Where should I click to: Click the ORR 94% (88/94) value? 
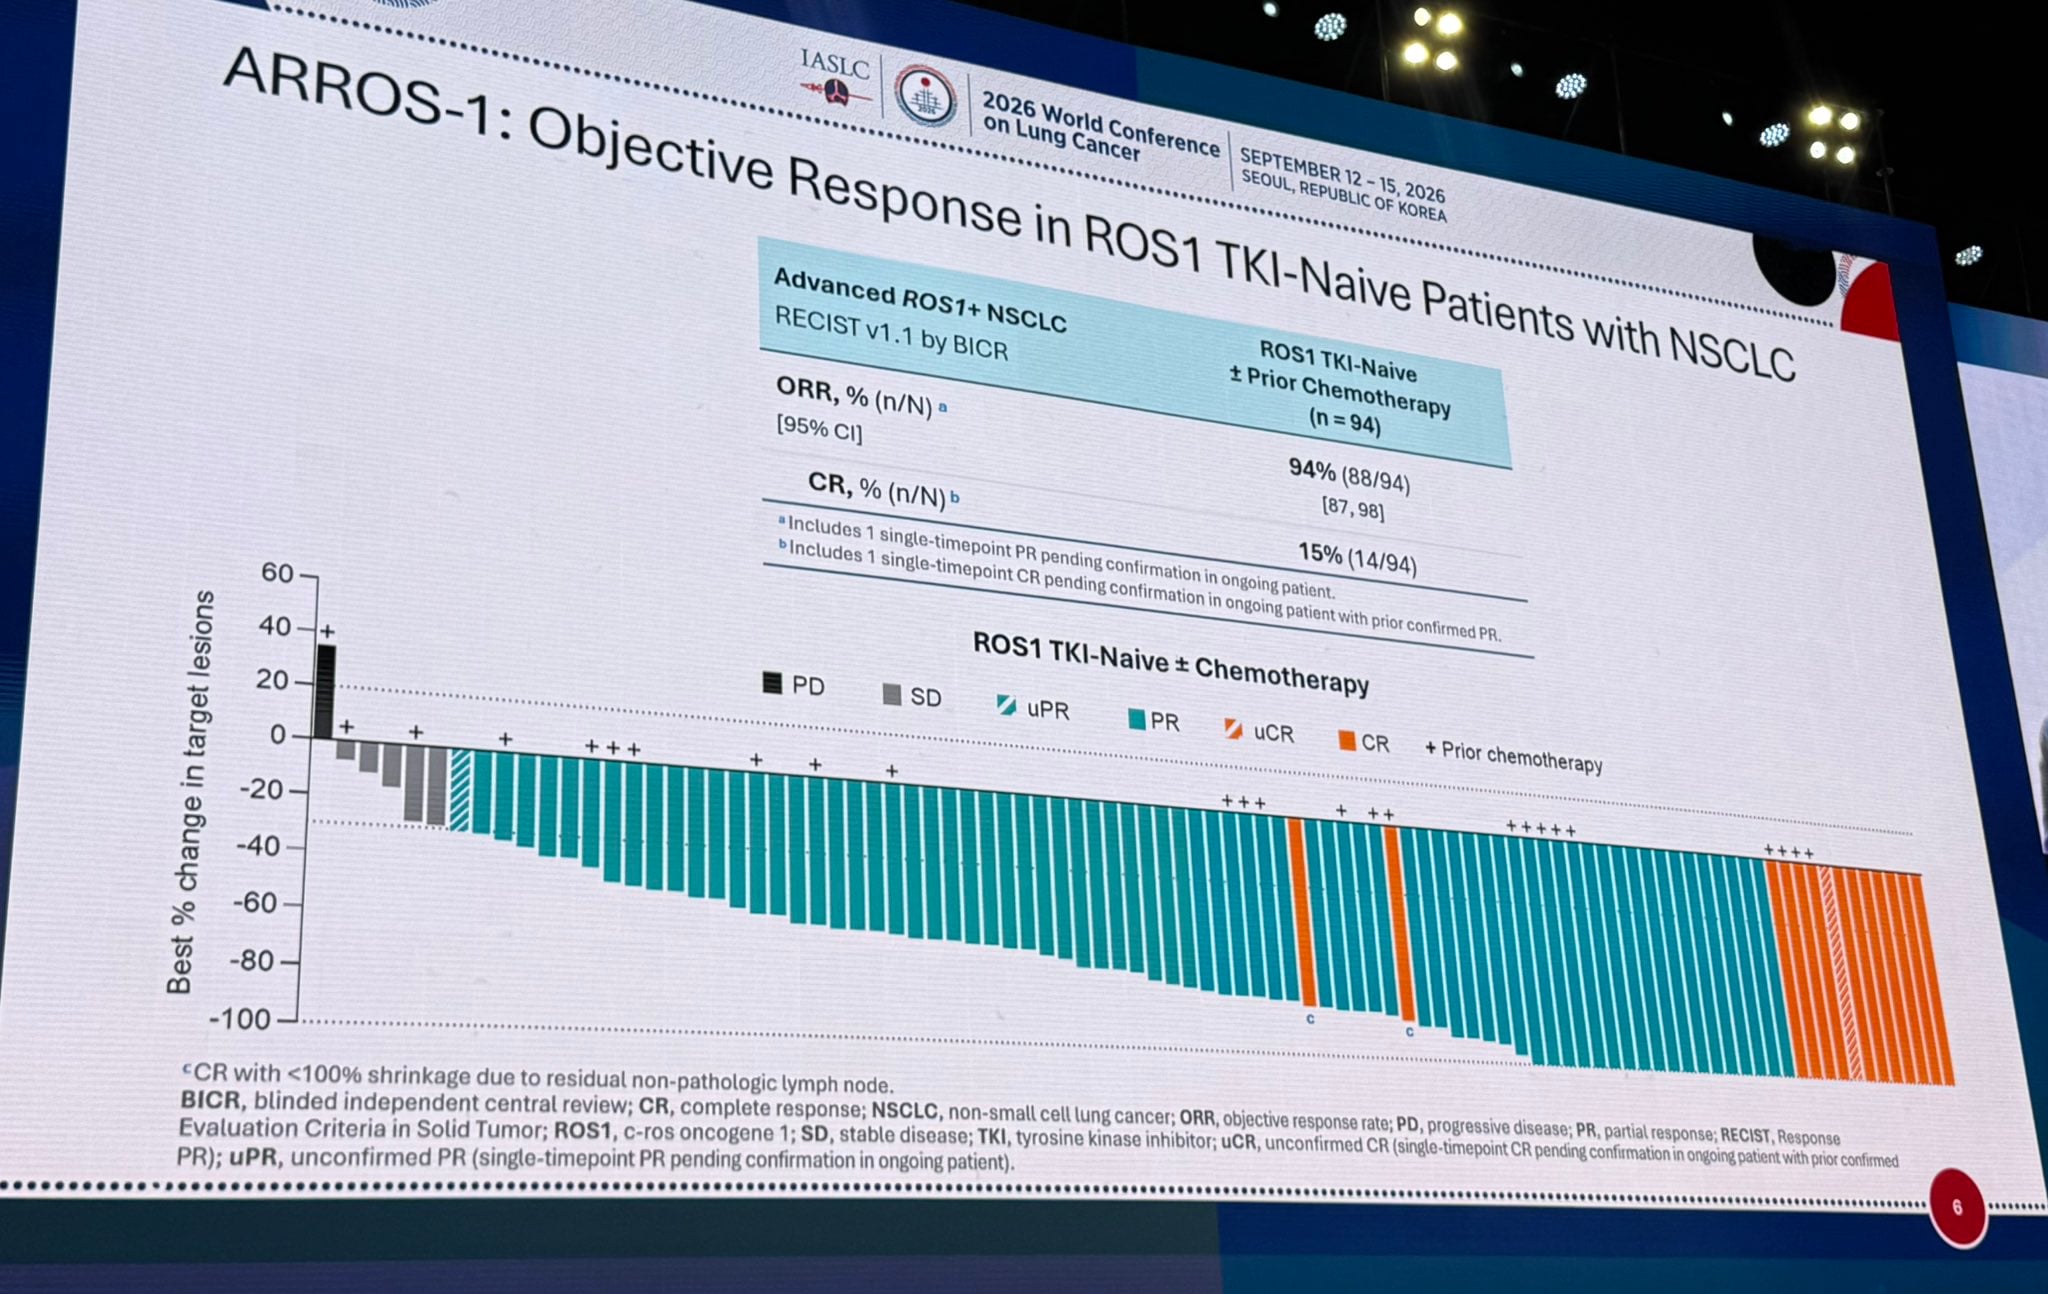(x=1349, y=476)
